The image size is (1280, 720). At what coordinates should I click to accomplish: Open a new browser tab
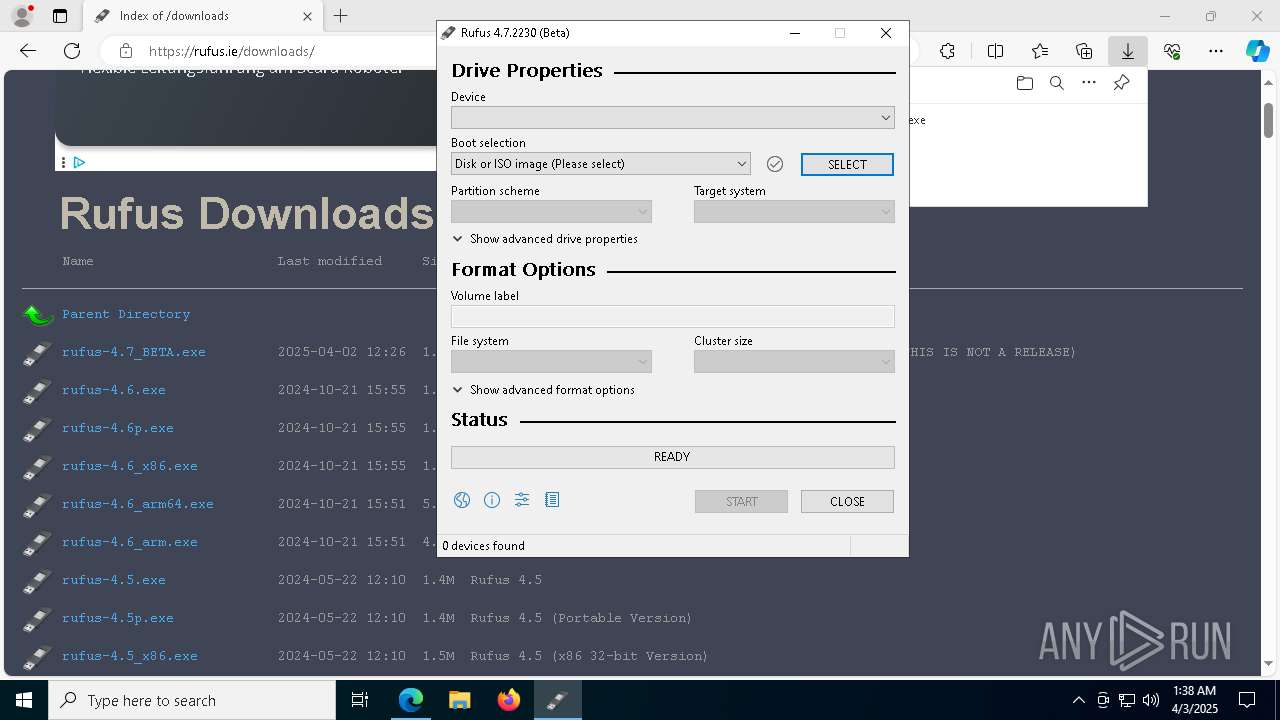341,16
